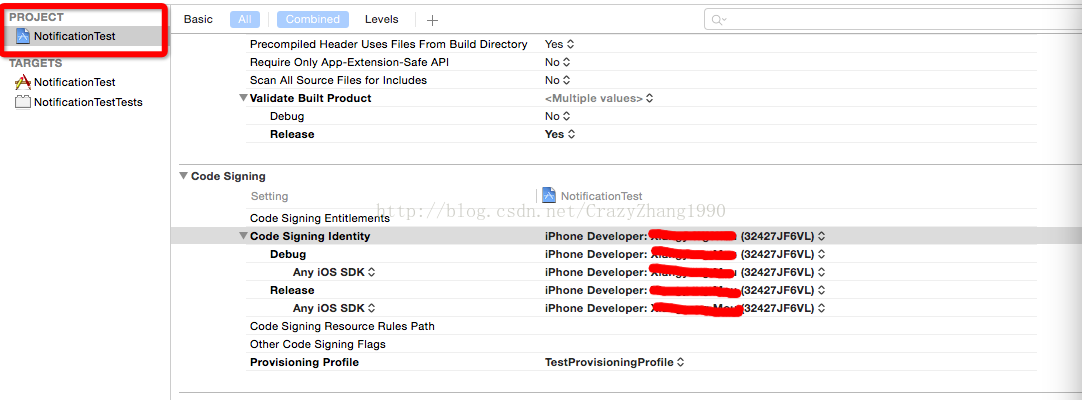Show Basic build settings
The height and width of the screenshot is (400, 1082).
coord(198,19)
